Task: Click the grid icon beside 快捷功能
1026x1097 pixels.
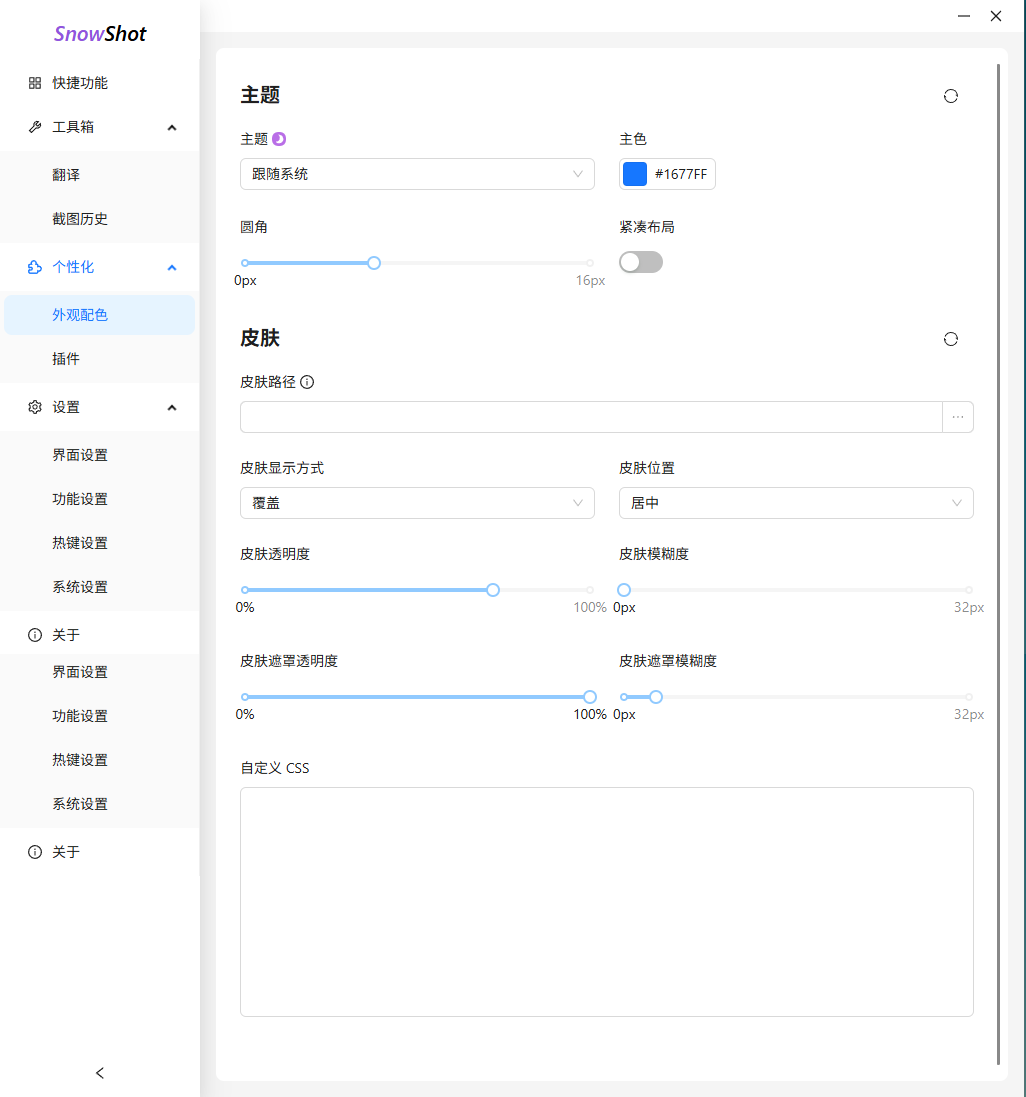Action: [35, 83]
